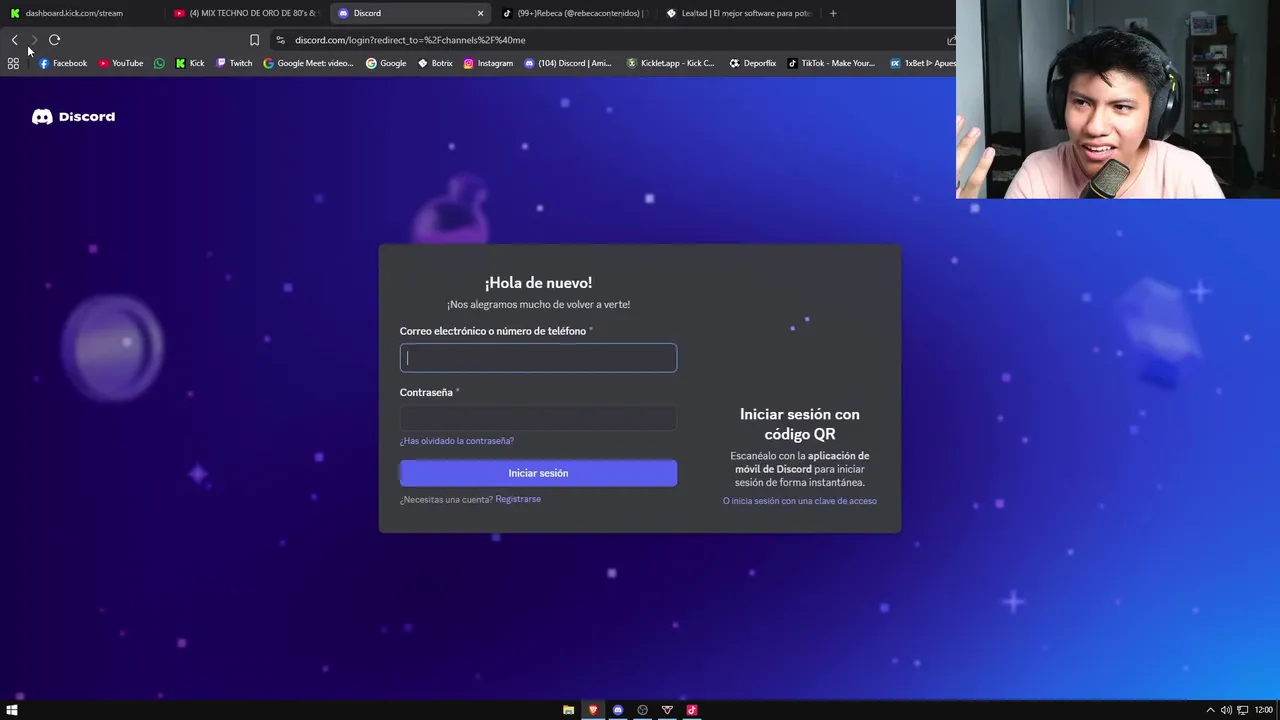Image resolution: width=1280 pixels, height=720 pixels.
Task: Open the apps grid in bookmarks bar
Action: point(13,63)
